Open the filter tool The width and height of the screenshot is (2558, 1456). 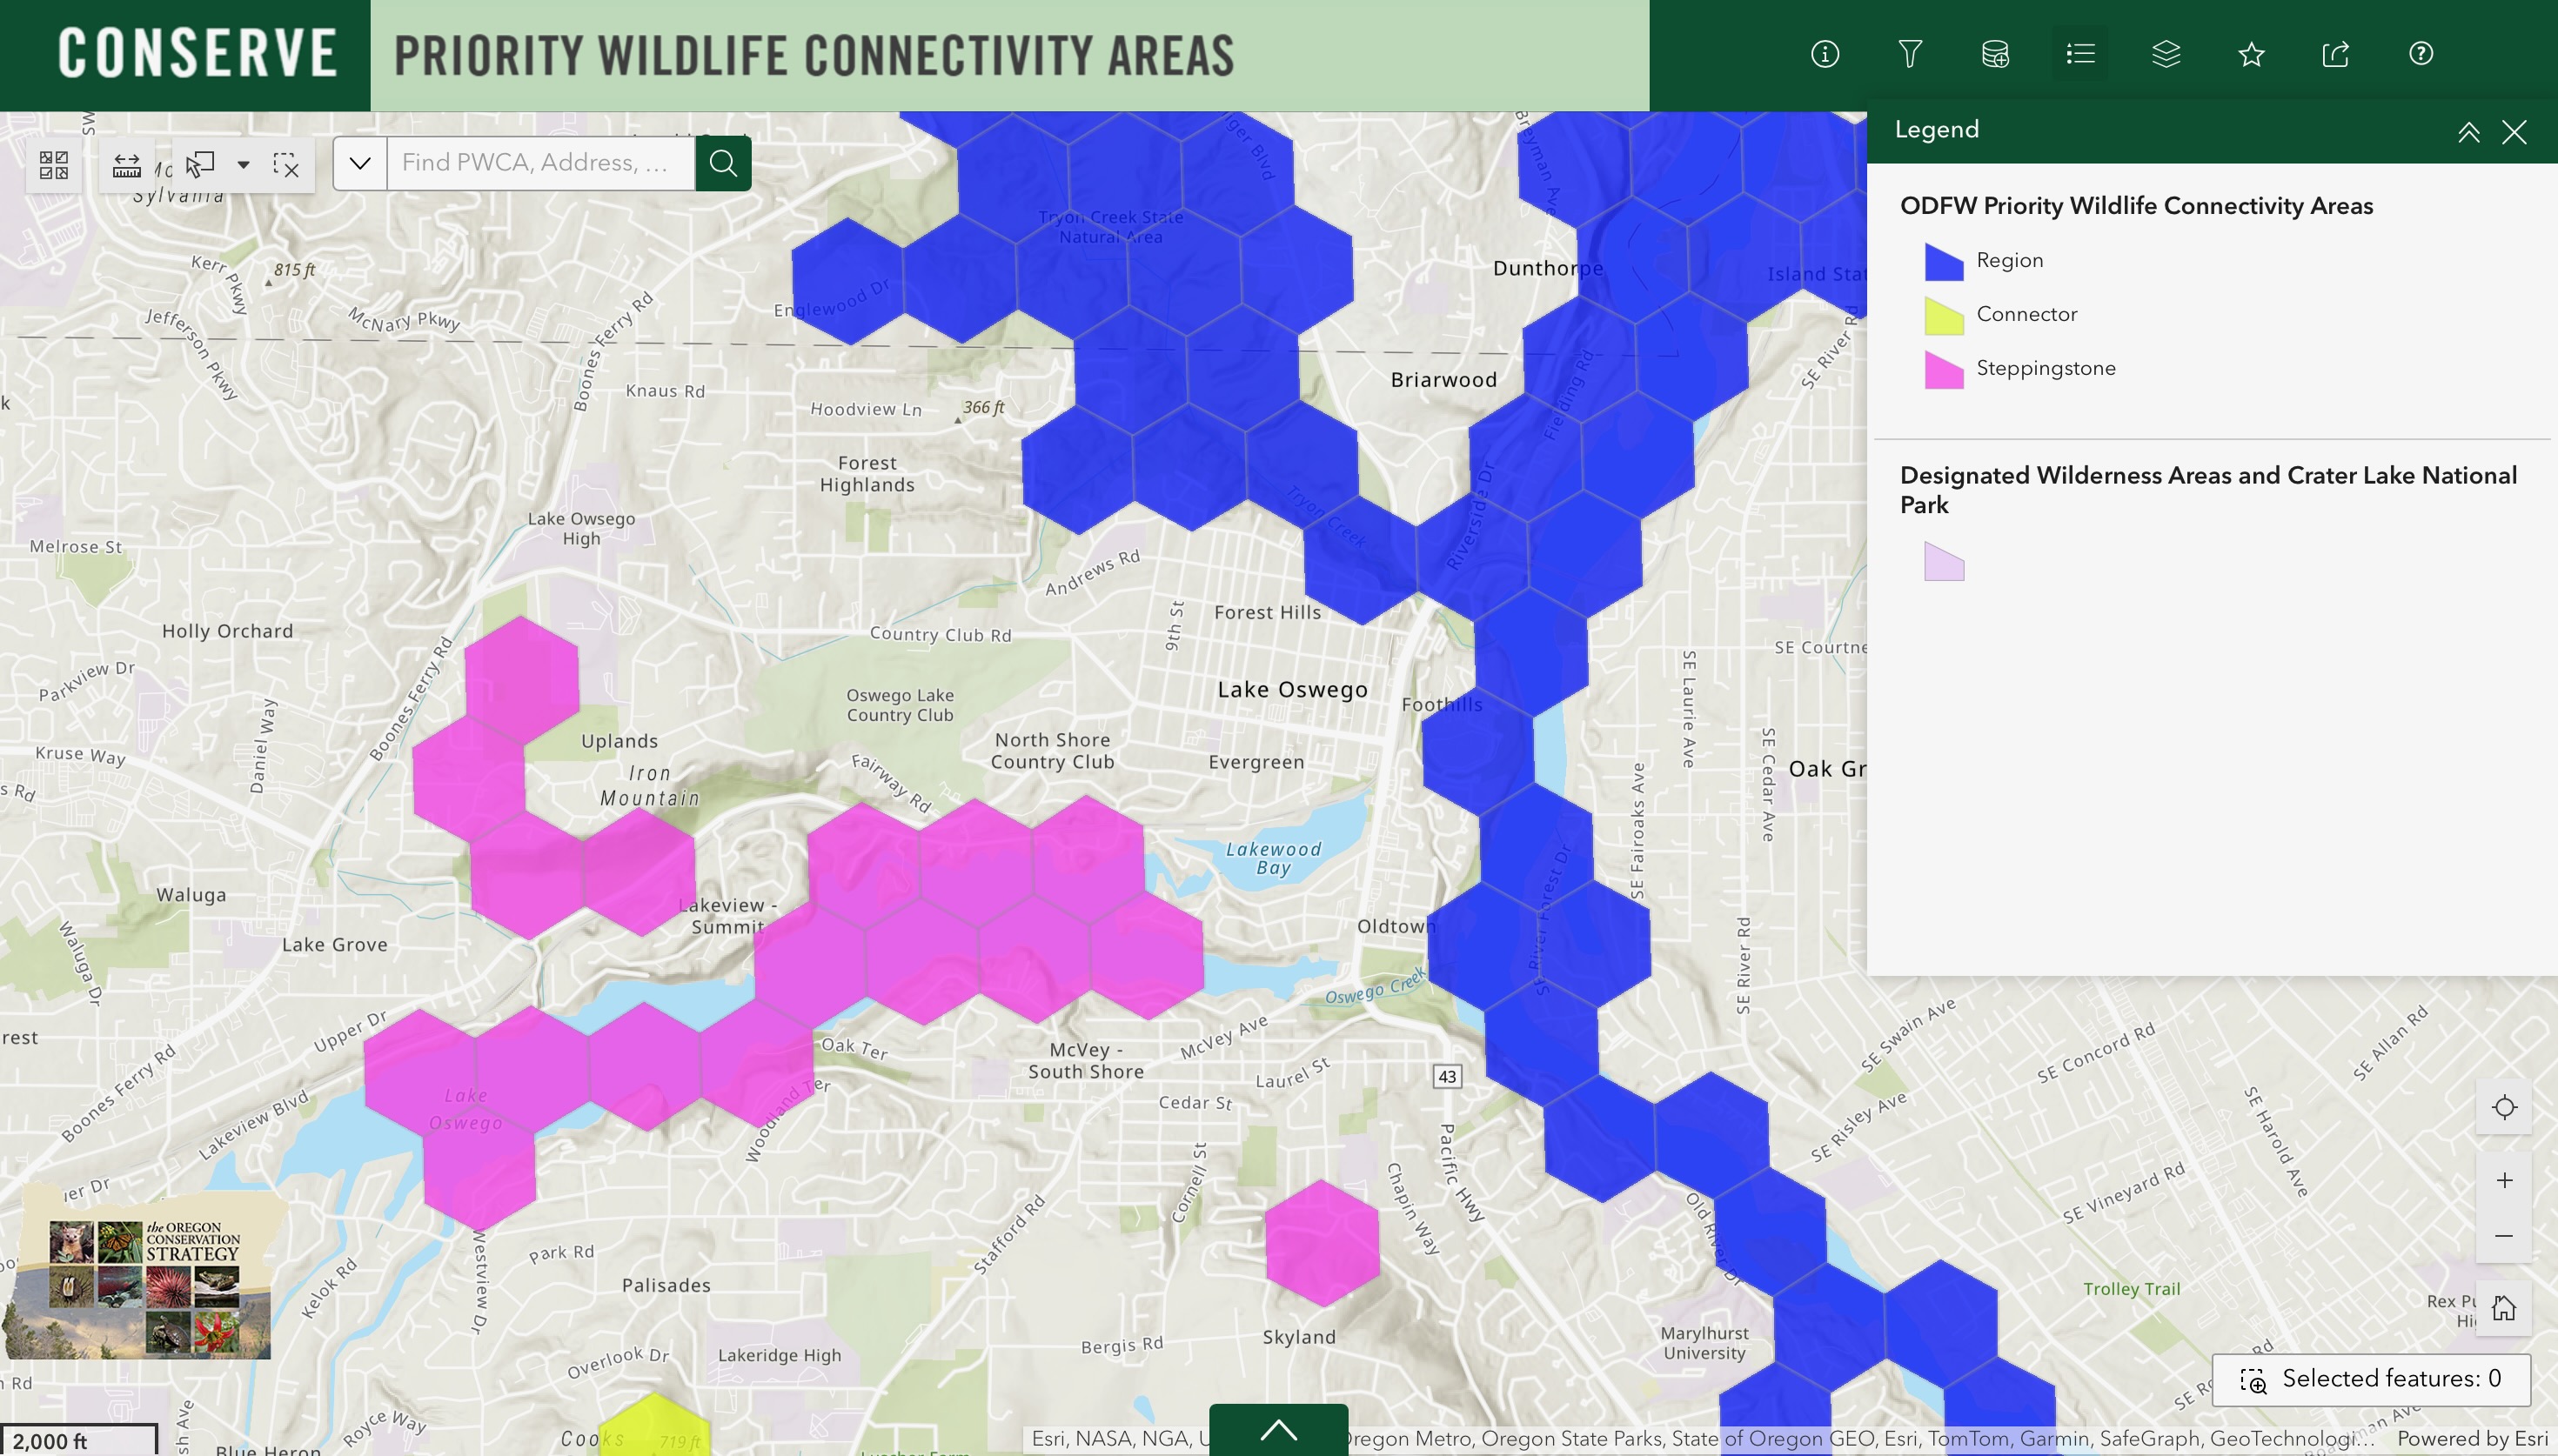1910,54
